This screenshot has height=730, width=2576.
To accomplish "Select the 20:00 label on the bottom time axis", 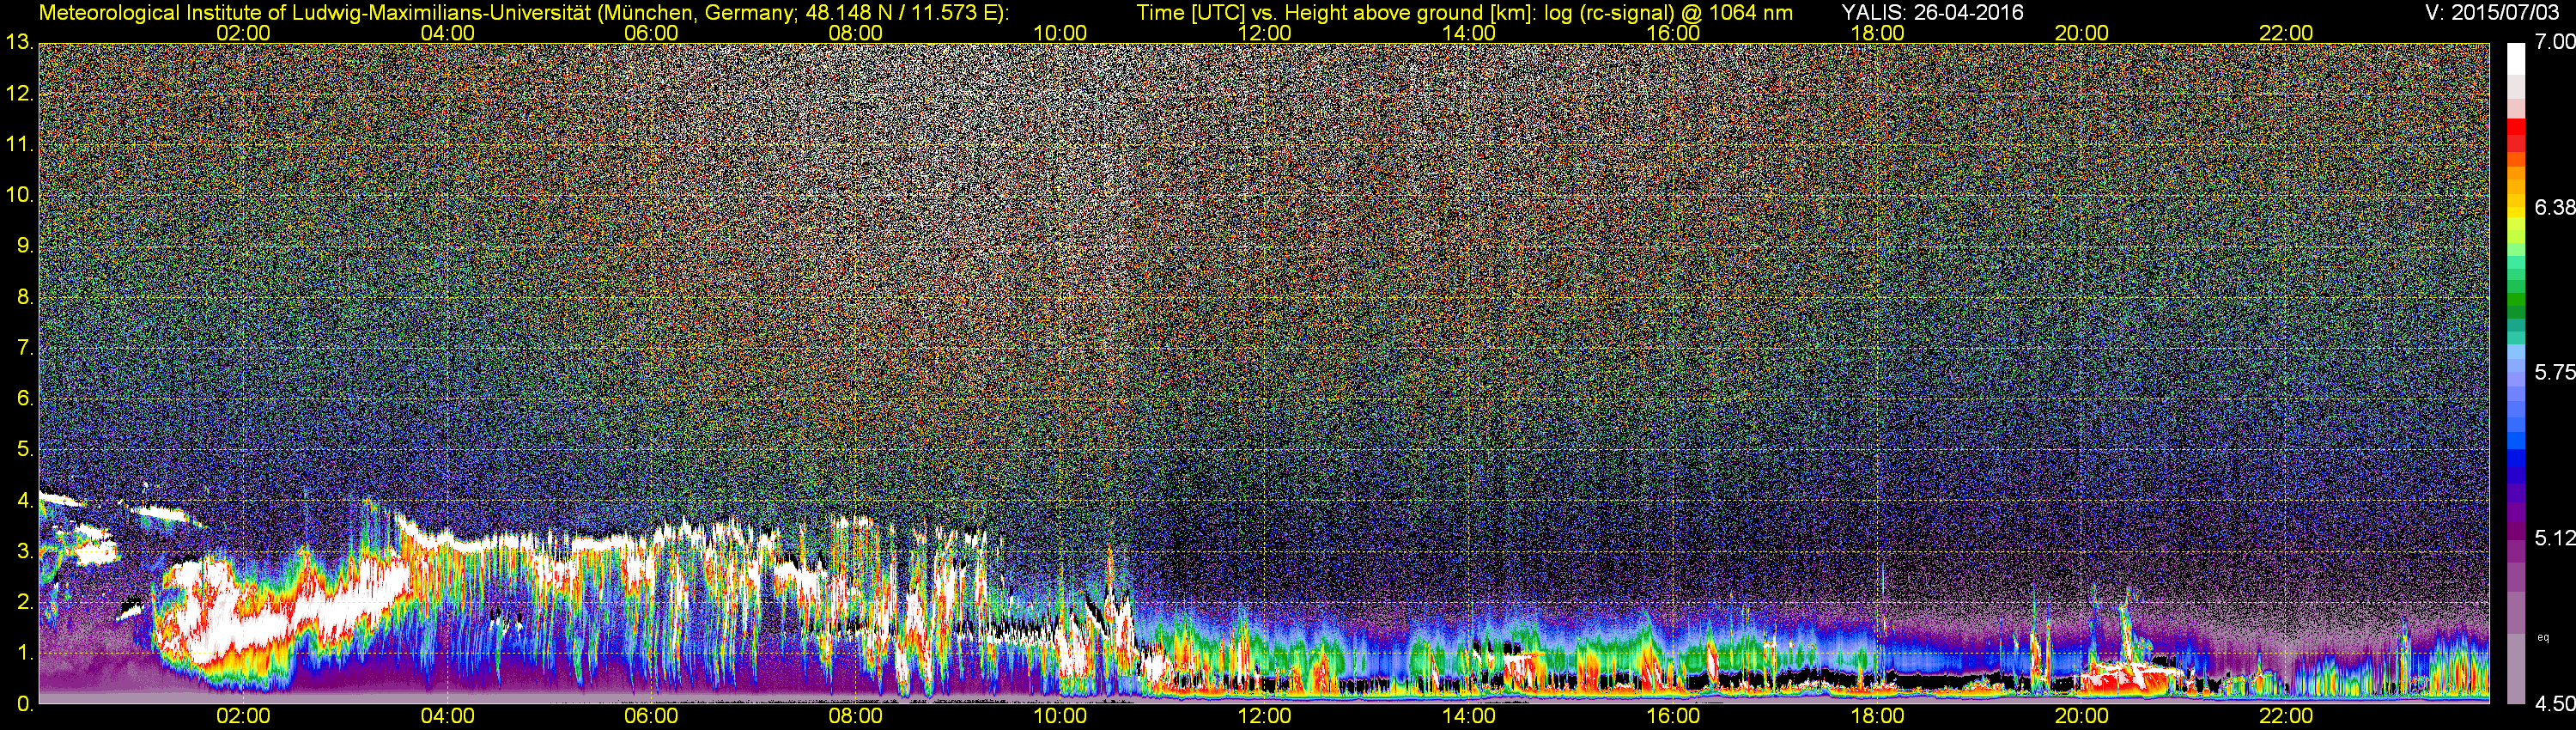I will click(2082, 717).
